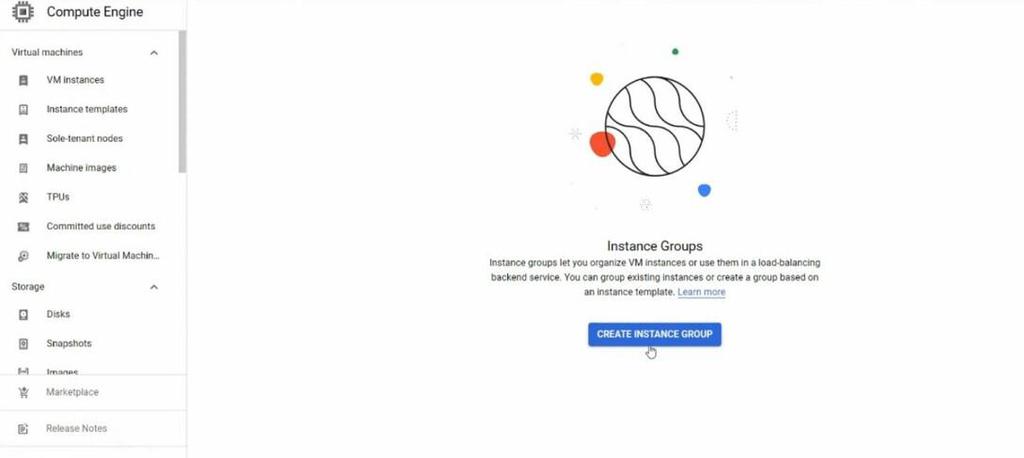Click the Machine images icon
Image resolution: width=1024 pixels, height=458 pixels.
pyautogui.click(x=24, y=168)
